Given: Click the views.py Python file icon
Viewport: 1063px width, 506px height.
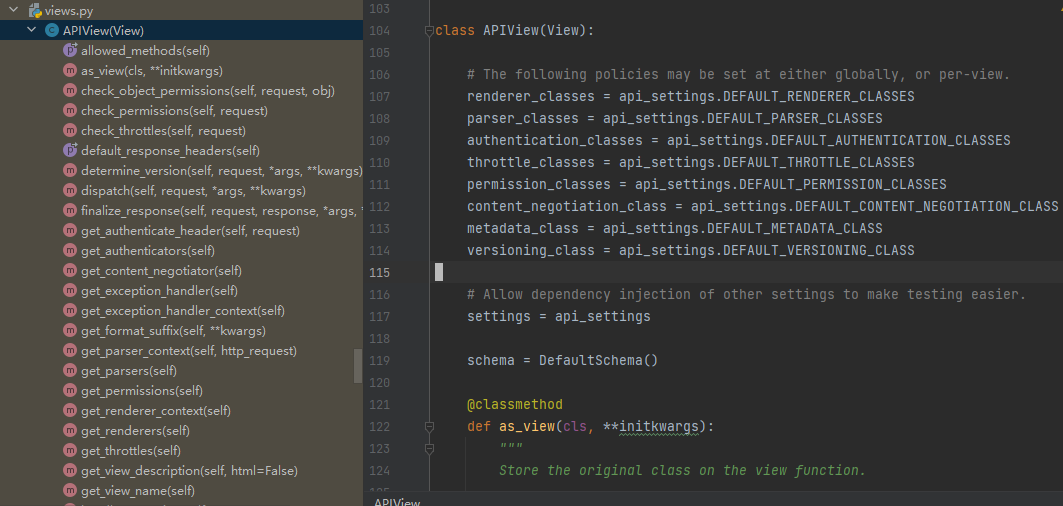Looking at the screenshot, I should (x=35, y=10).
